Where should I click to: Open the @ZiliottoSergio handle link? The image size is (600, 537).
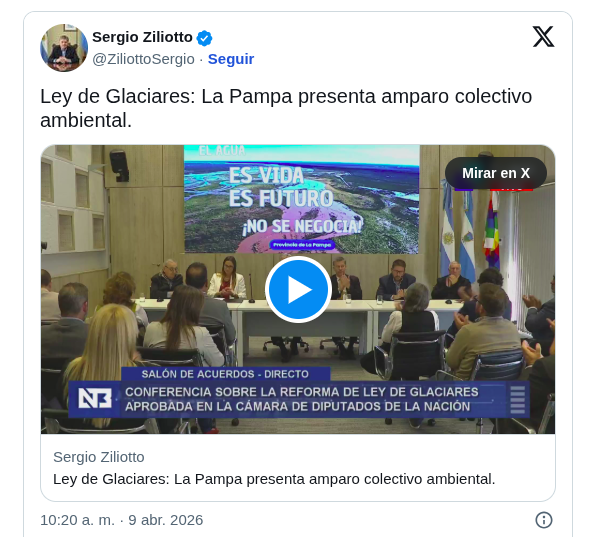pyautogui.click(x=143, y=59)
